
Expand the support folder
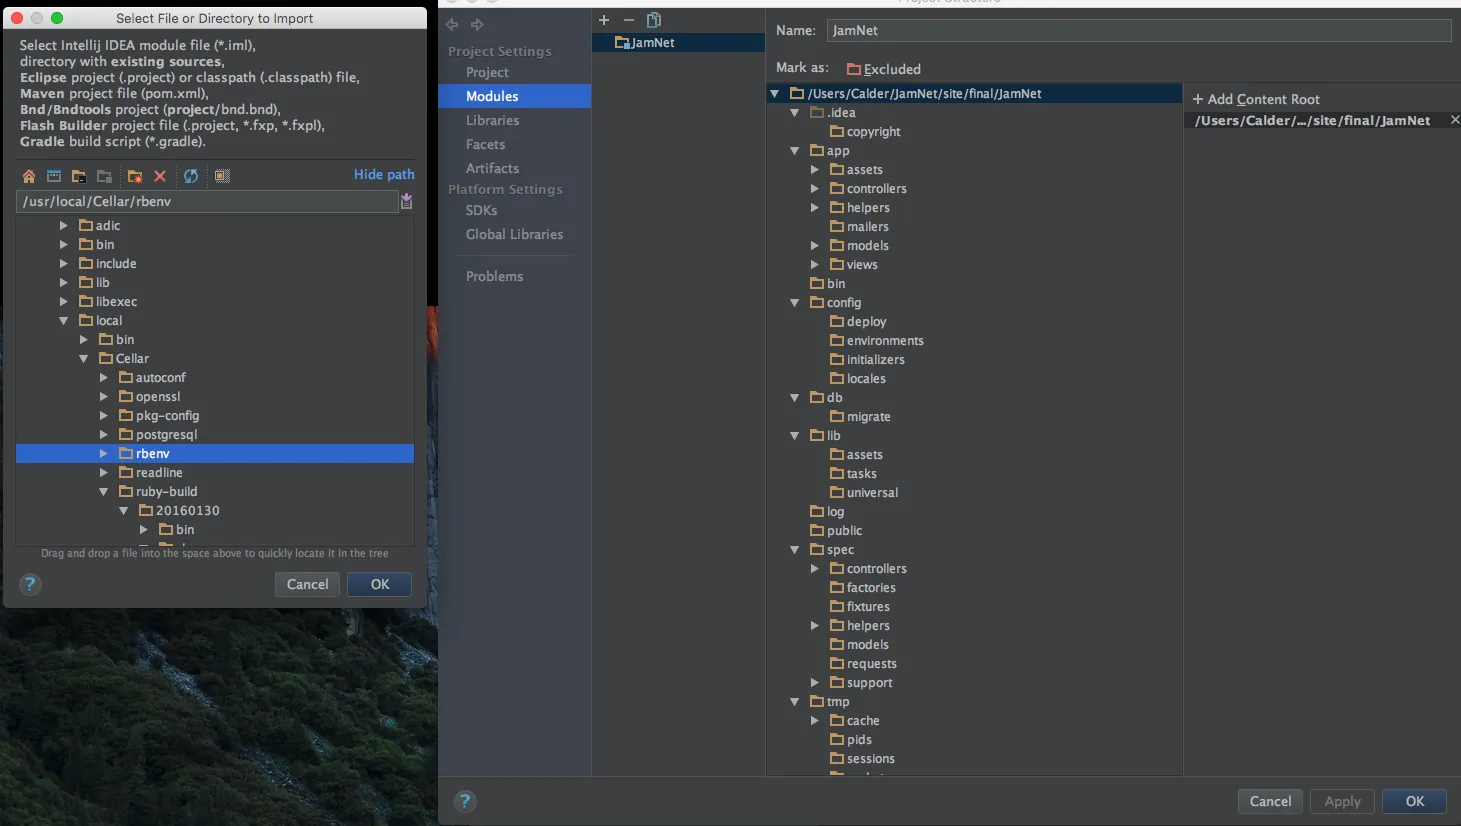pyautogui.click(x=815, y=683)
